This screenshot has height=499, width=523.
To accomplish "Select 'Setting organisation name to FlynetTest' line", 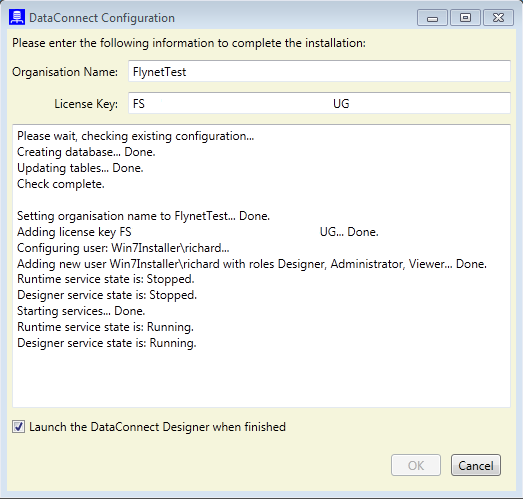I will pos(143,216).
